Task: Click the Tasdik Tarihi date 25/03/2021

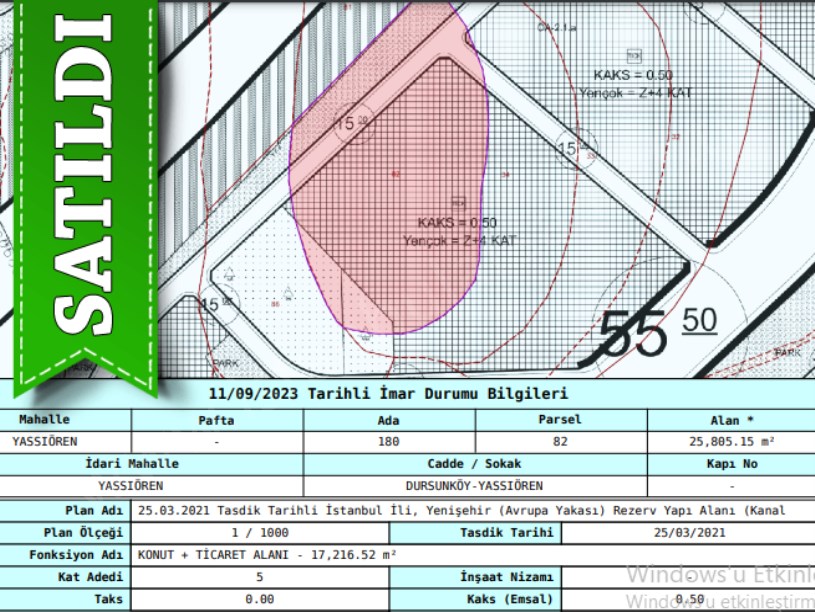Action: tap(688, 533)
